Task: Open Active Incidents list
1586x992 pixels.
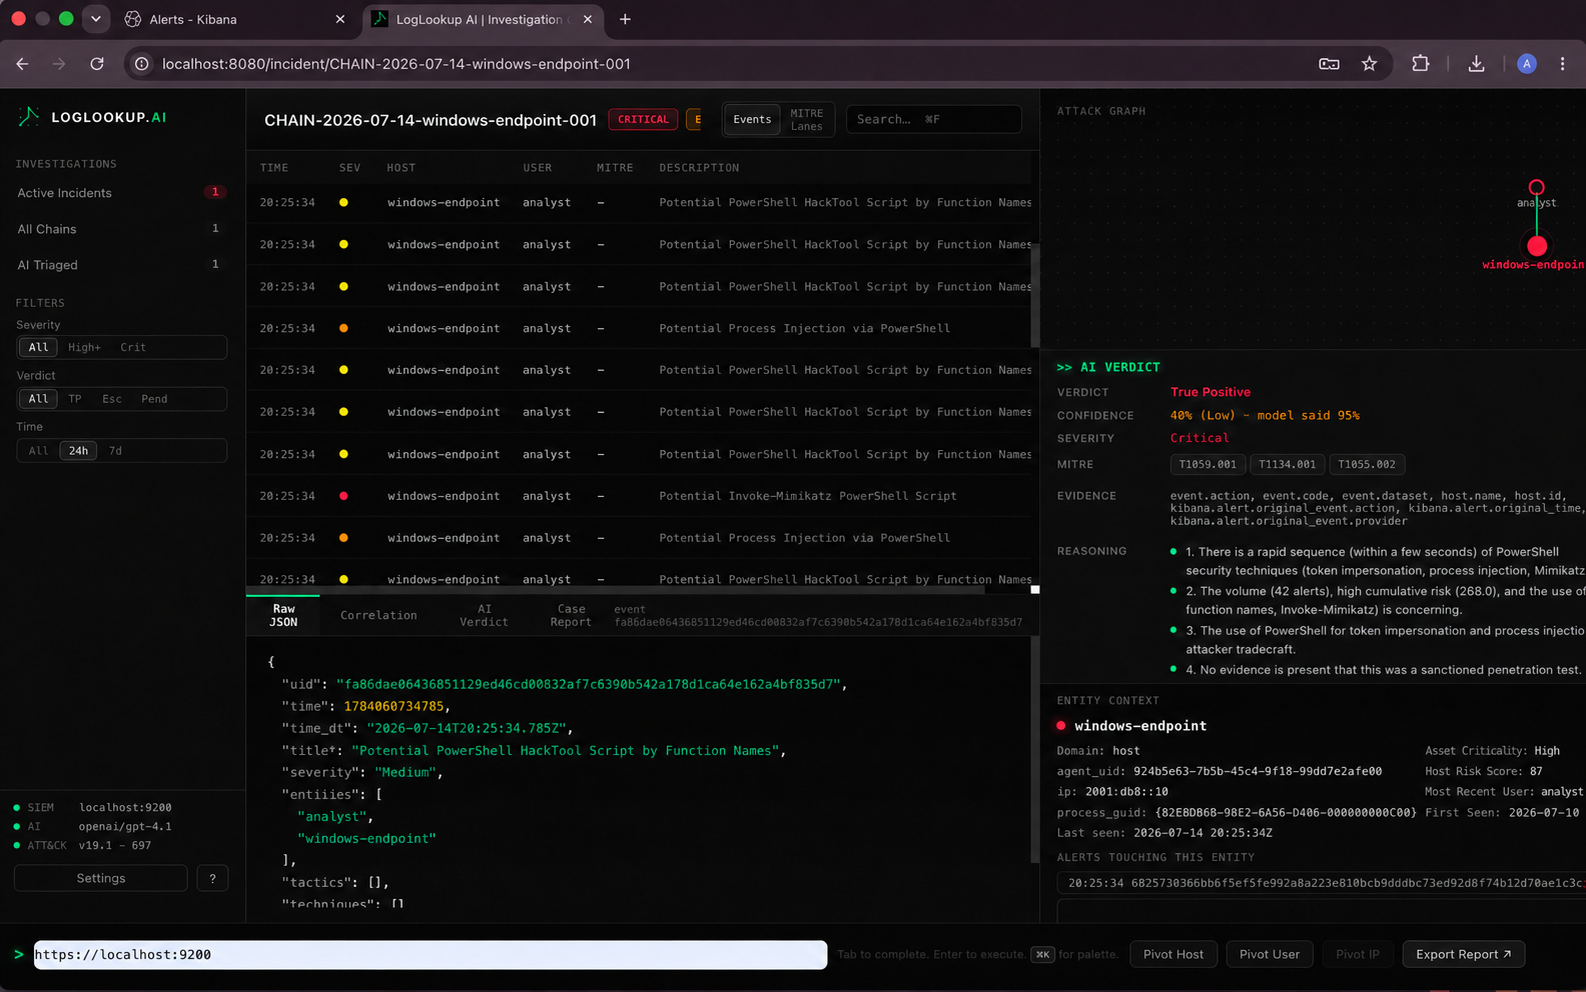Action: (x=121, y=193)
